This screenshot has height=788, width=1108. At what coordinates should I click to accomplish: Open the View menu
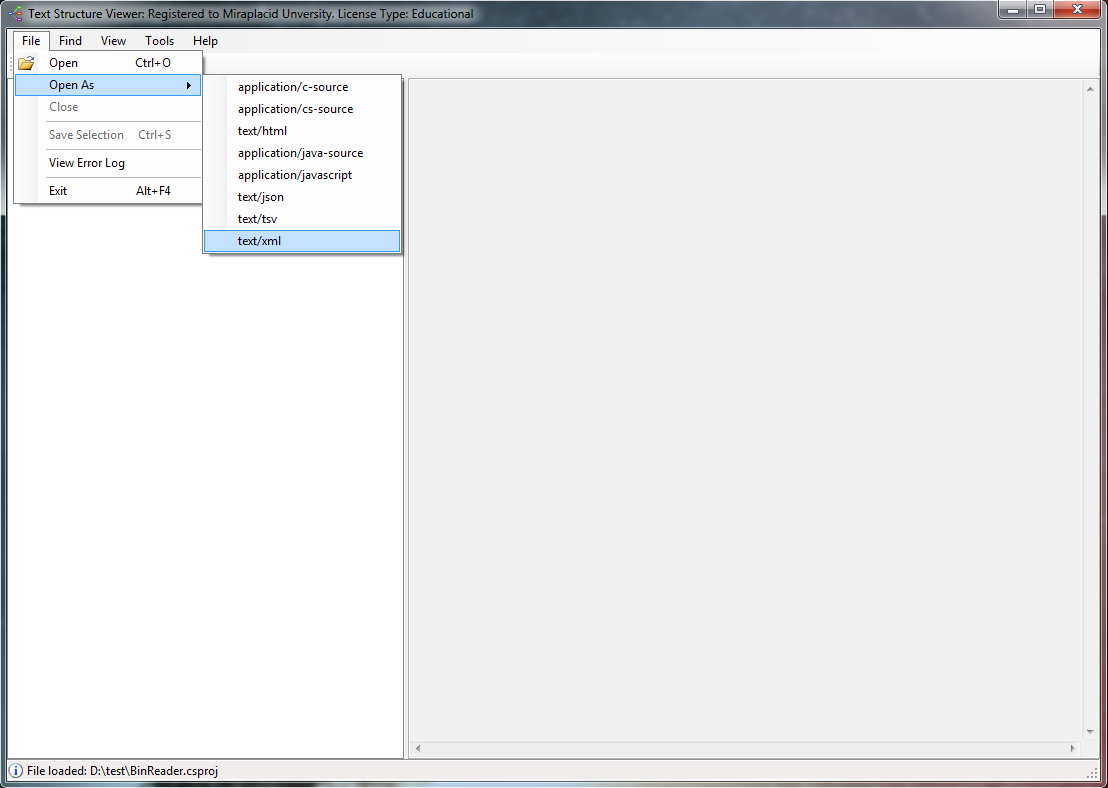coord(113,40)
